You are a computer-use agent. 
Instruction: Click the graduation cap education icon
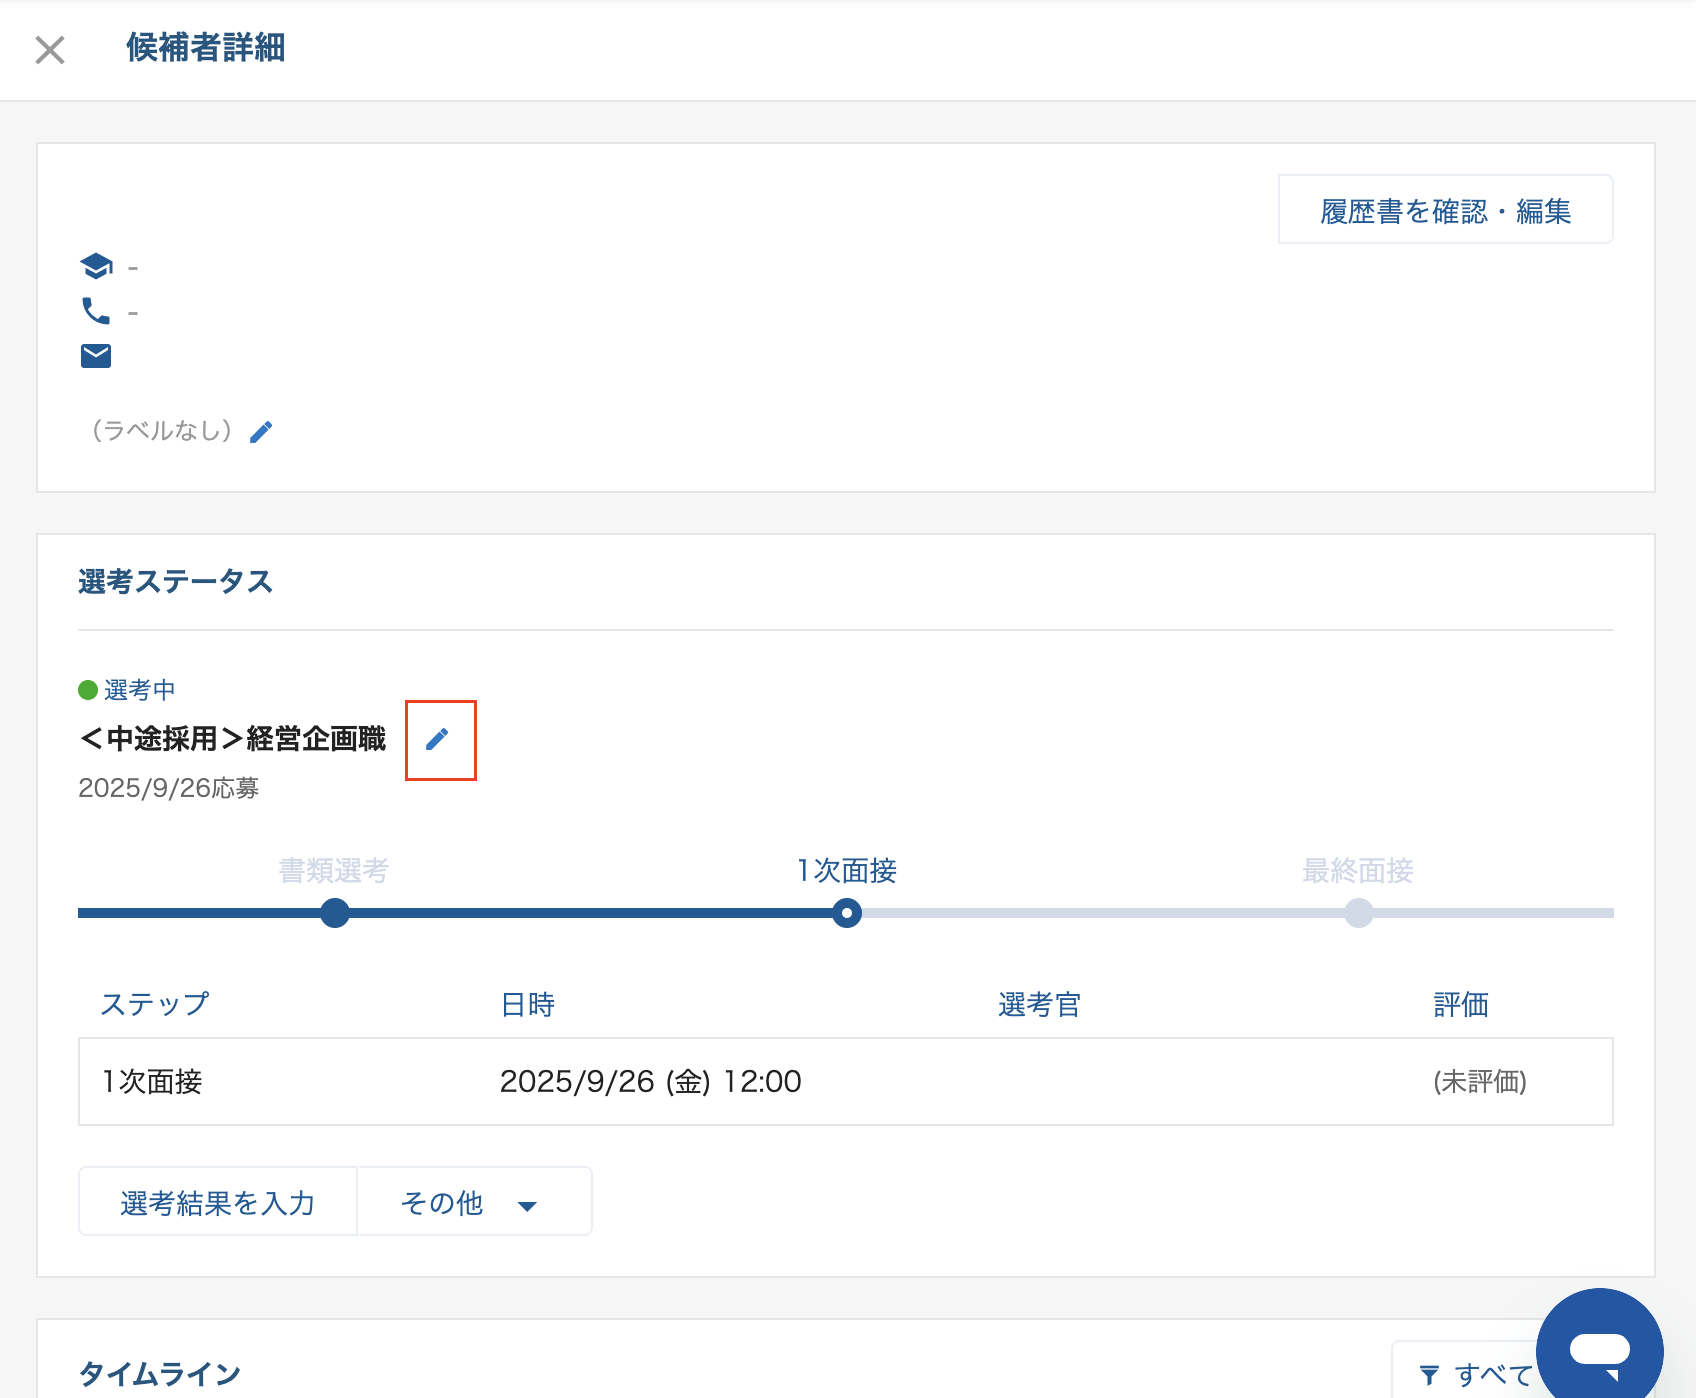click(96, 266)
